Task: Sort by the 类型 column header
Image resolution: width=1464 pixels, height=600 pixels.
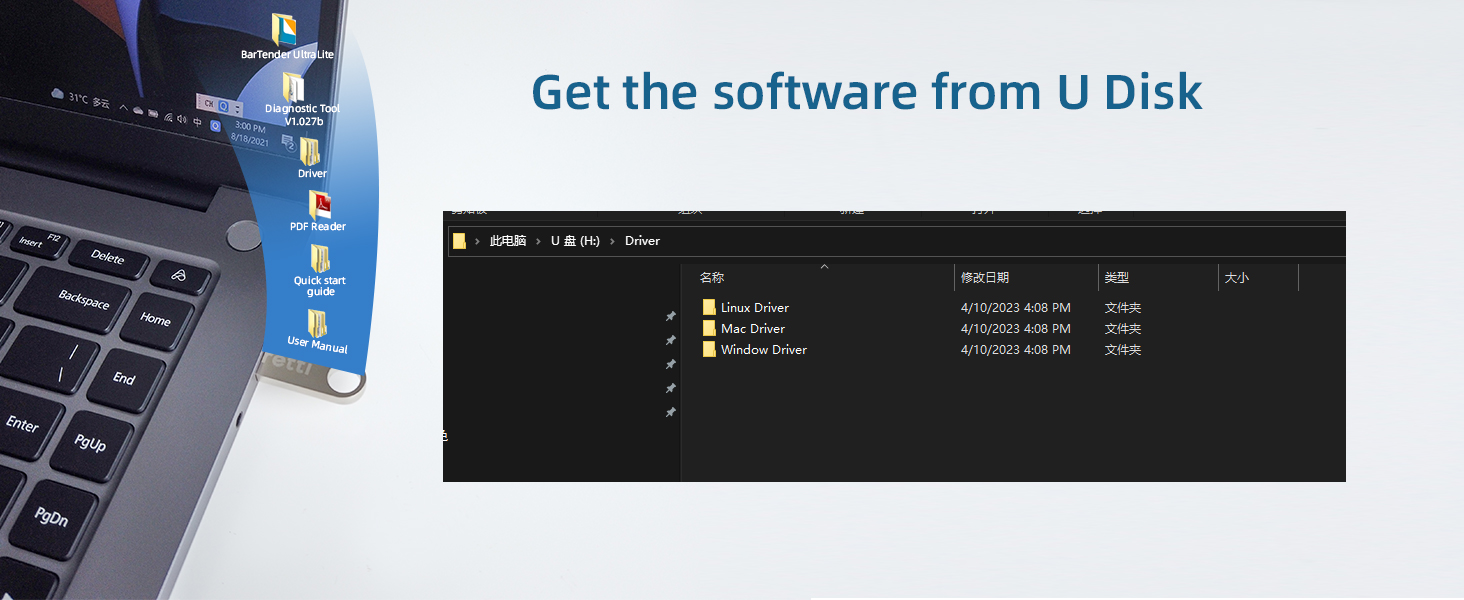Action: click(x=1117, y=278)
